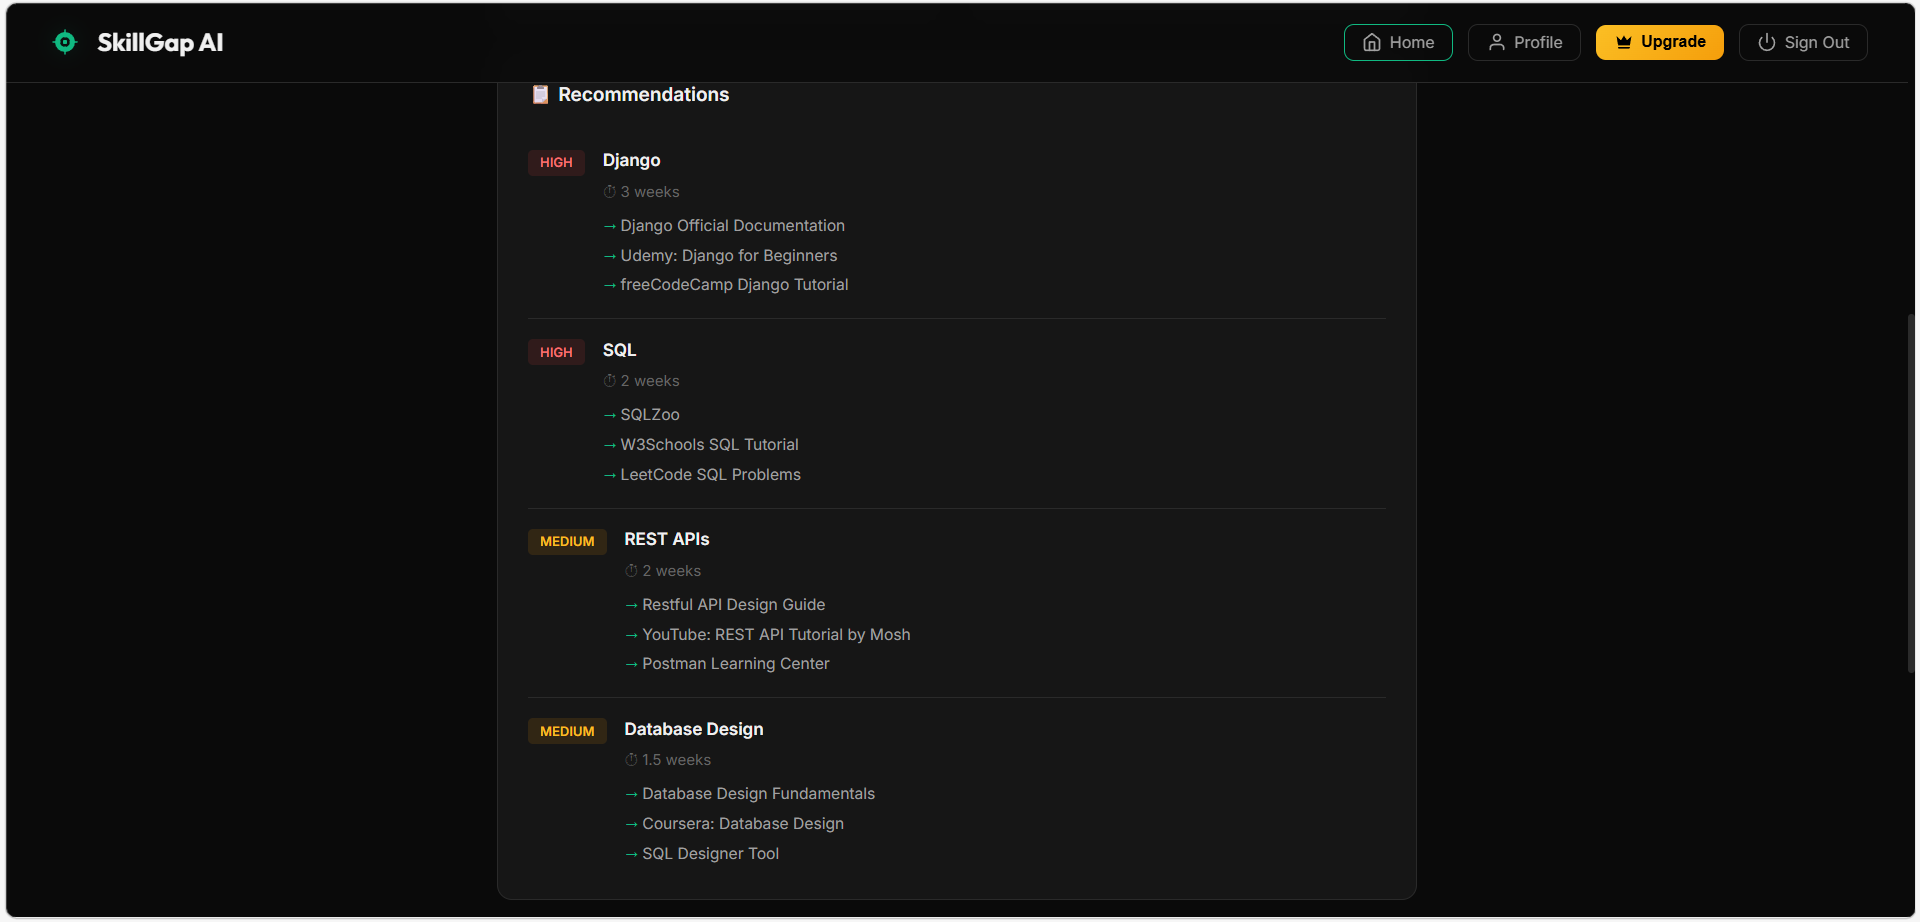Click the SkillGap AI logo icon
This screenshot has width=1920, height=922.
coord(64,42)
